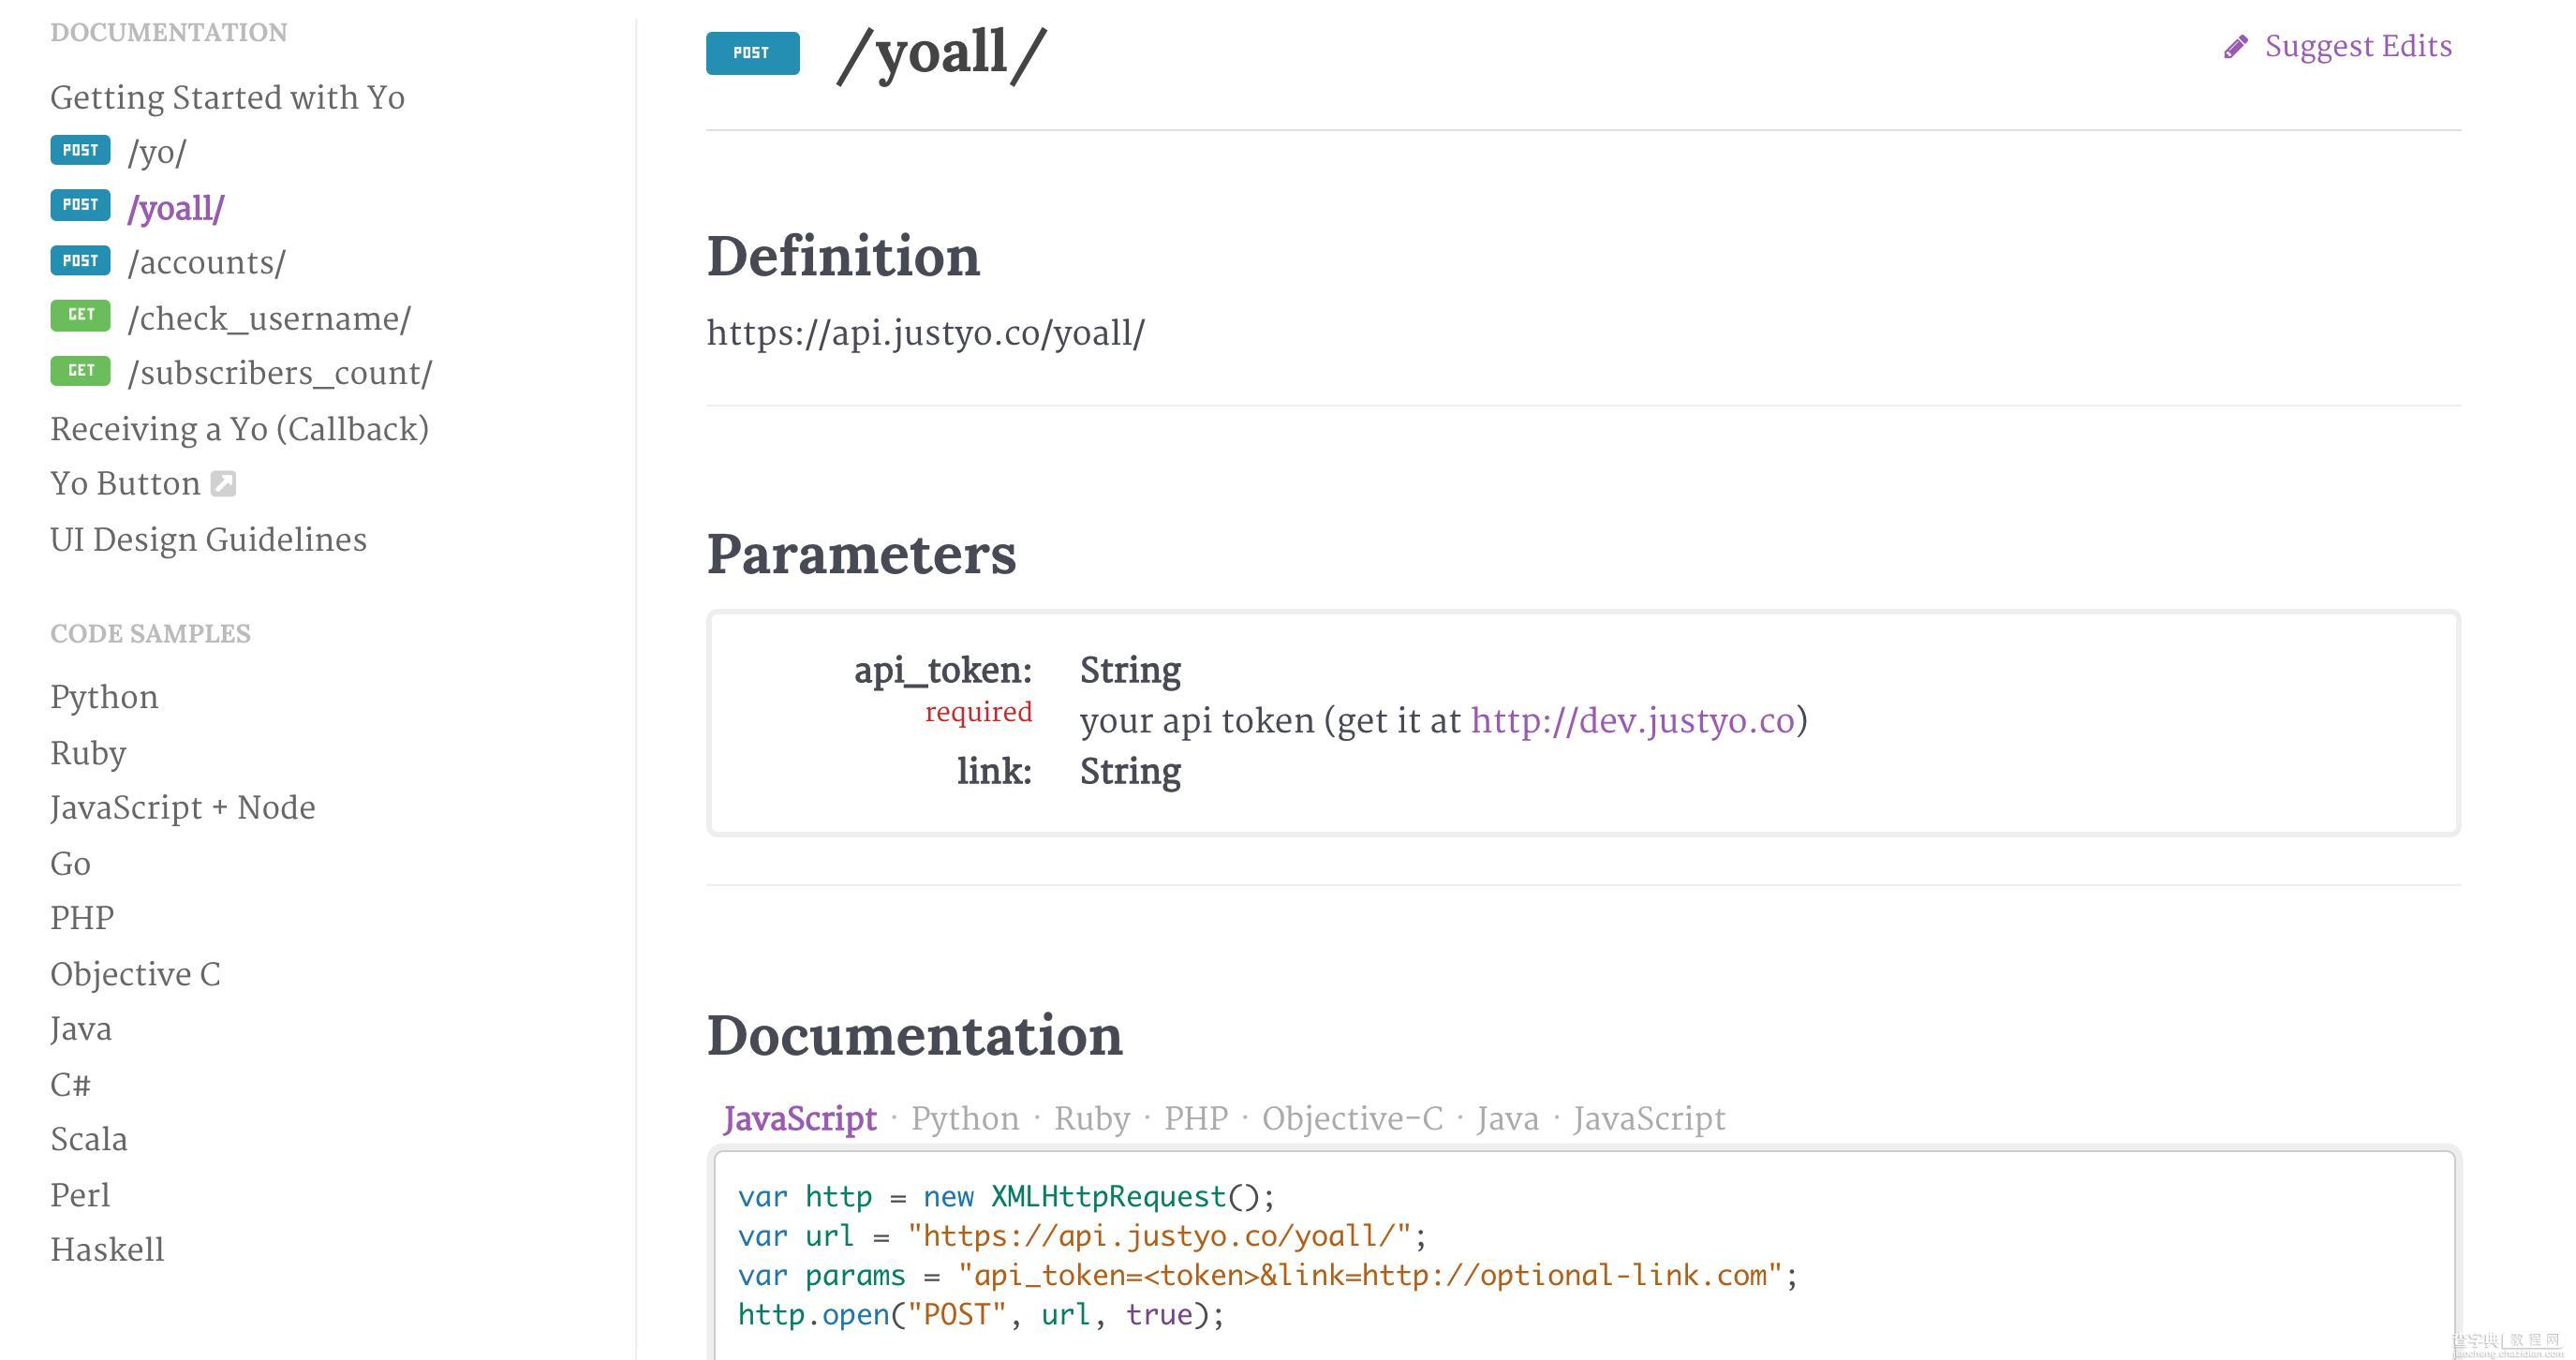Click the var params code line
This screenshot has width=2576, height=1360.
pyautogui.click(x=1268, y=1276)
